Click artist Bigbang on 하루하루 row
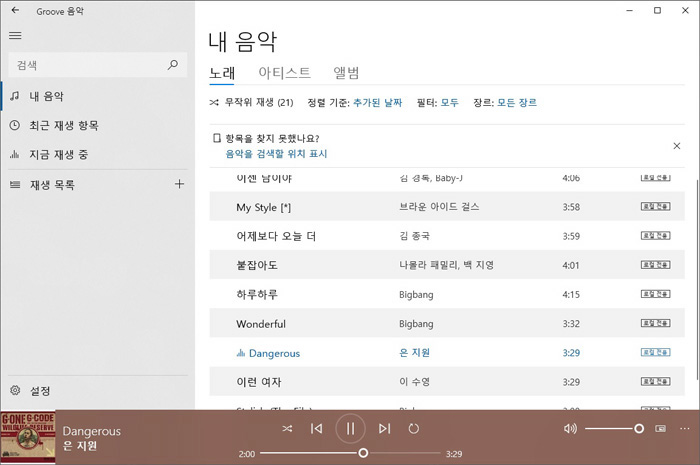Image resolution: width=700 pixels, height=465 pixels. click(416, 295)
